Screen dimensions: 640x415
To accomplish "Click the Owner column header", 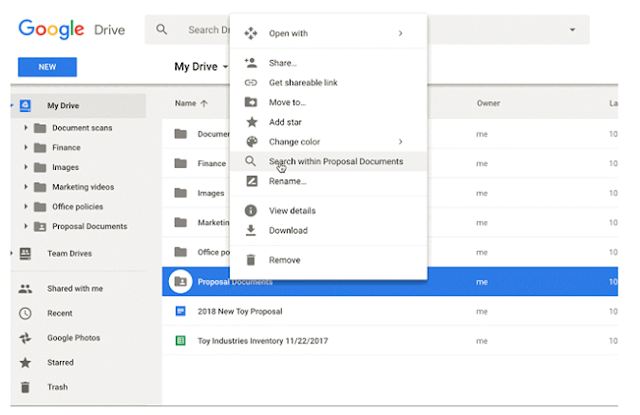I will tap(488, 103).
